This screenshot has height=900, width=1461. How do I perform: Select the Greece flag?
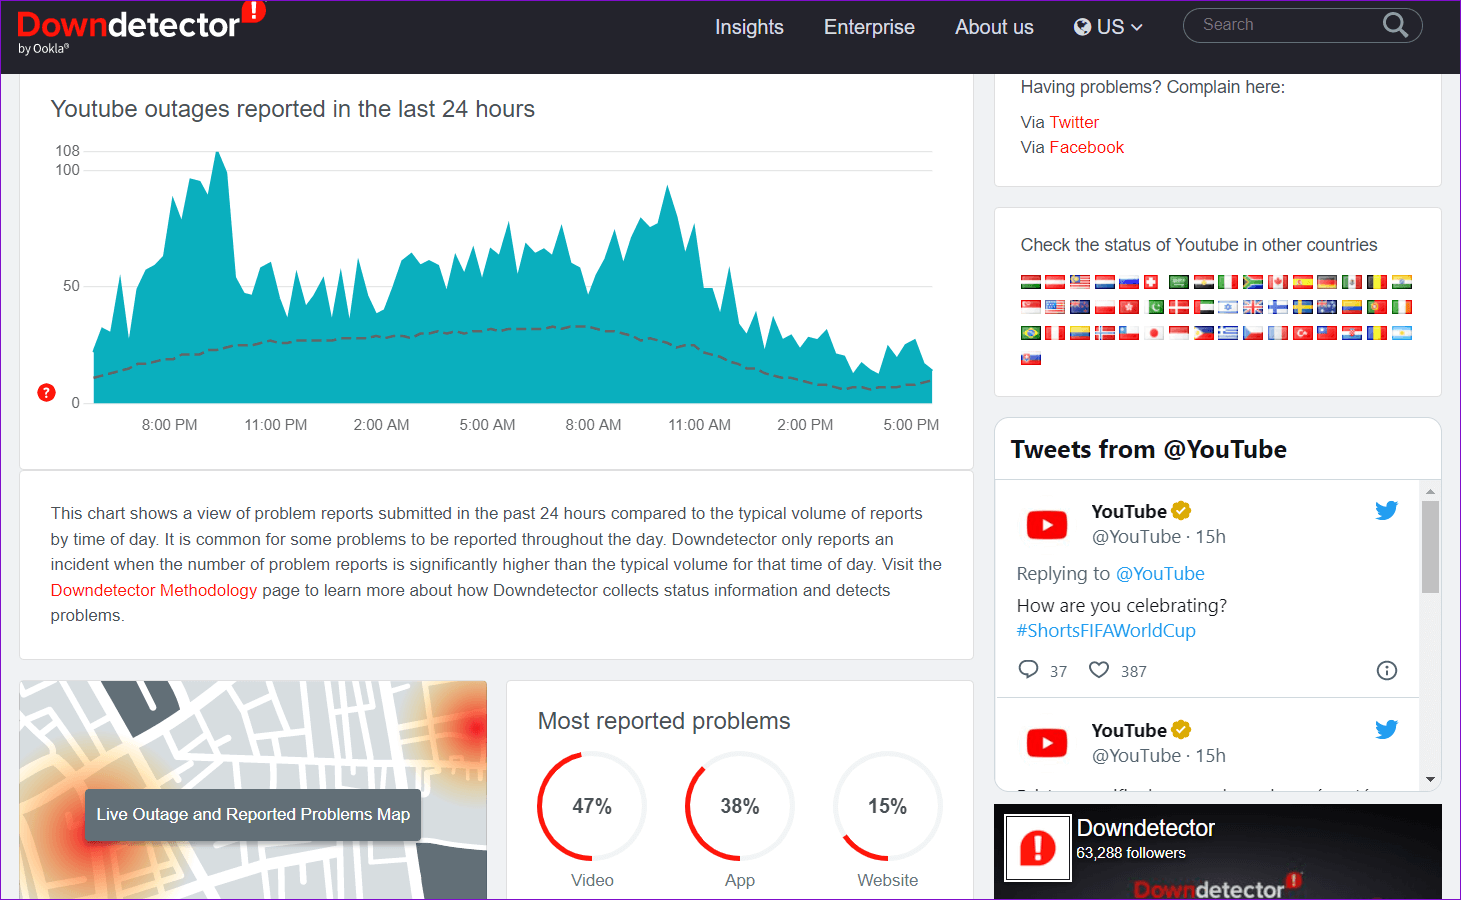pos(1228,333)
